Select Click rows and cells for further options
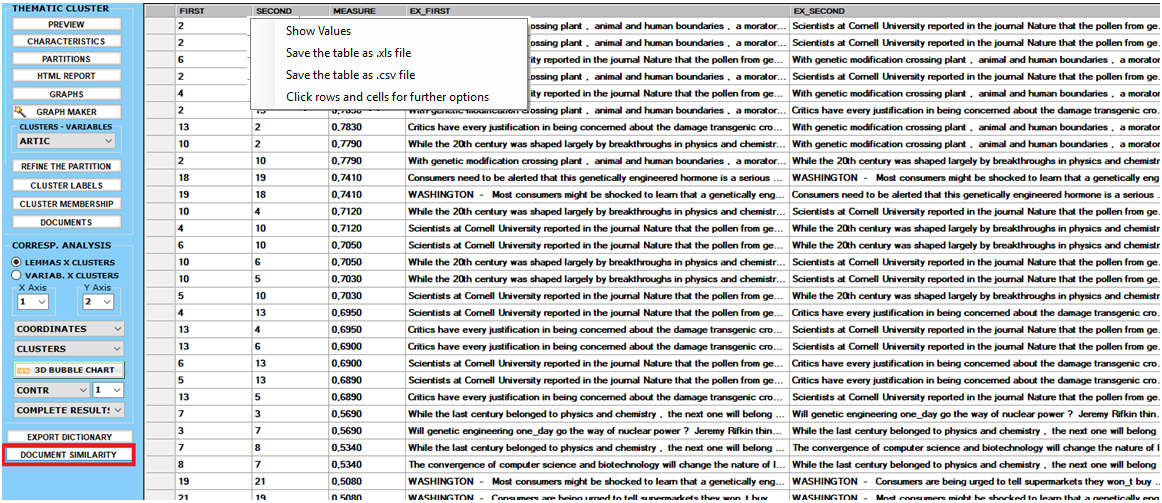Viewport: 1162px width, 503px height. coord(389,96)
